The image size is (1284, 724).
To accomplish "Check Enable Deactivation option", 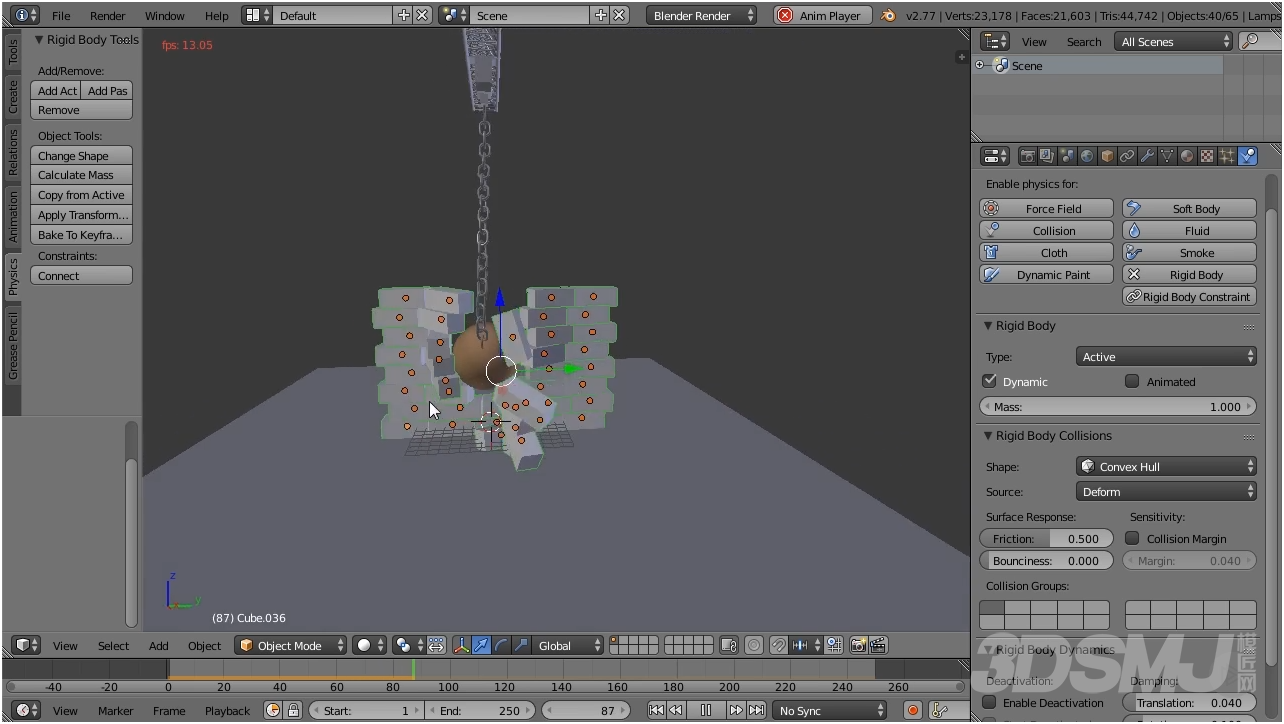I will point(990,702).
